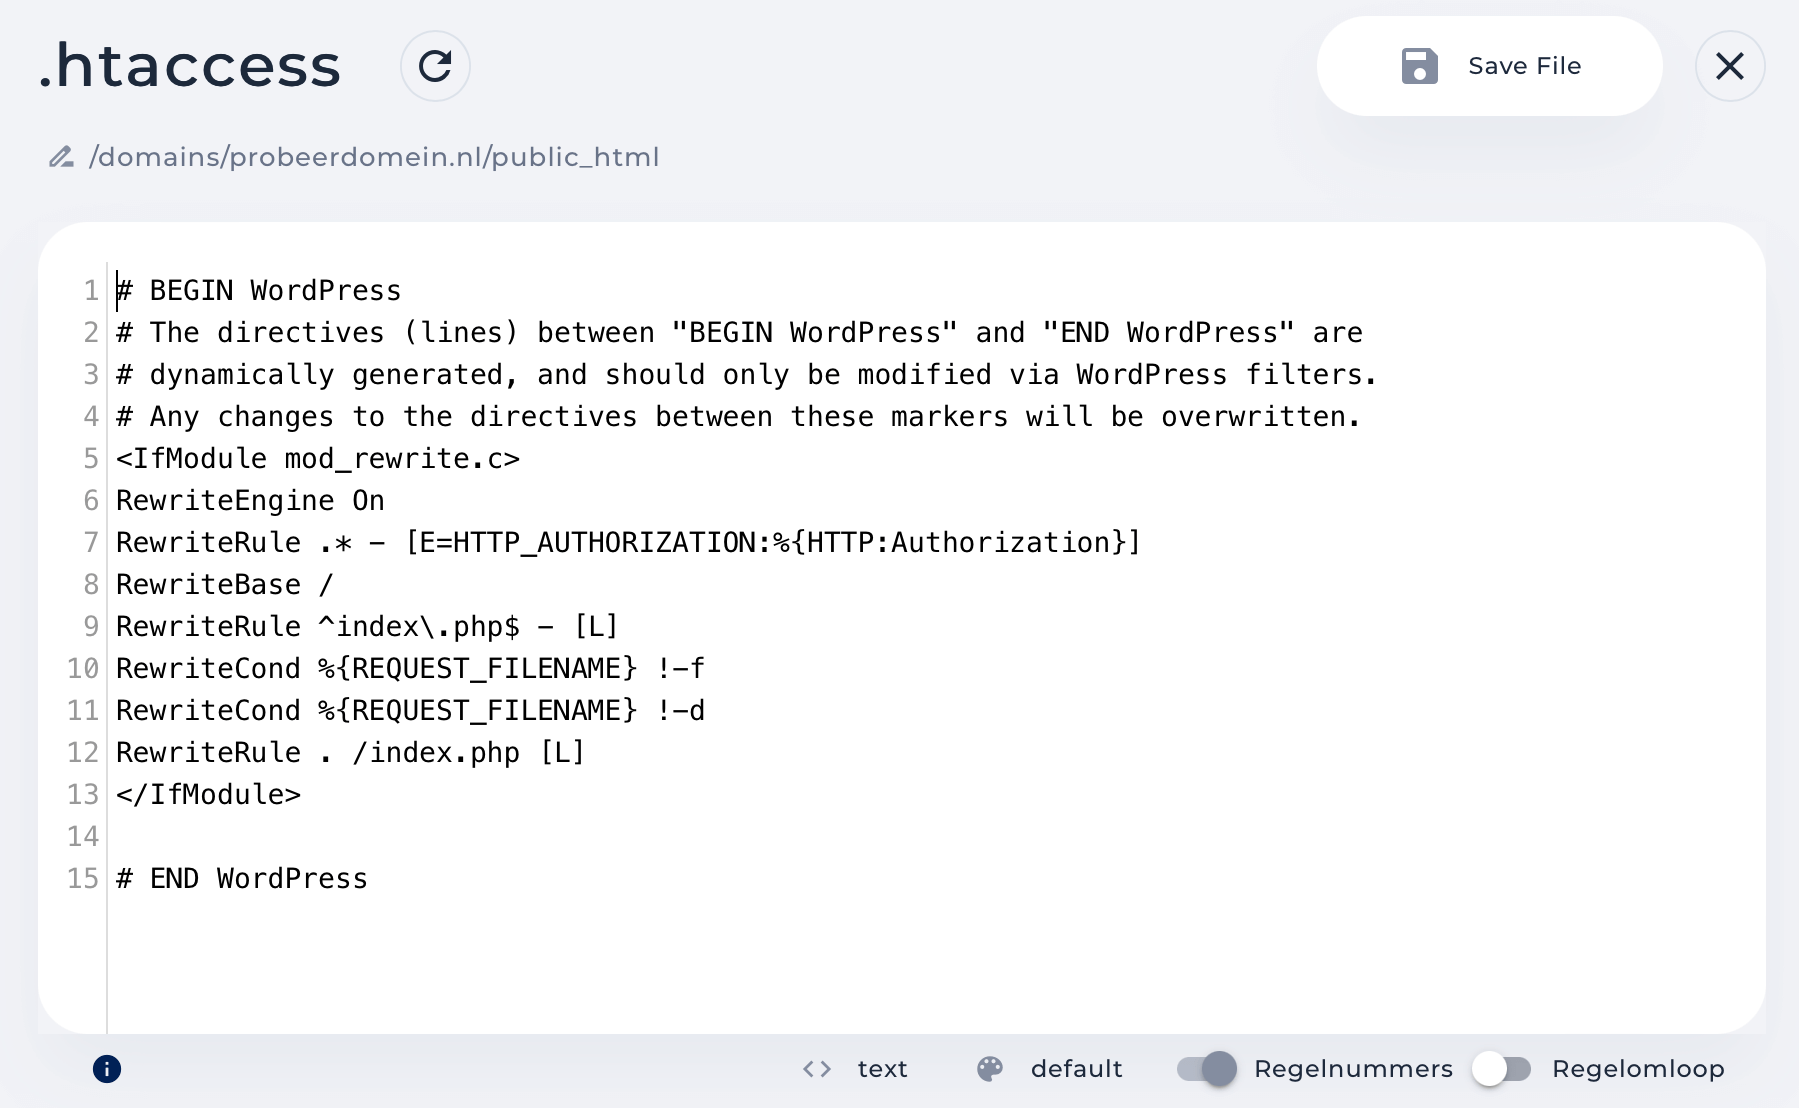Enable the Regelomloop toggle
The image size is (1800, 1108).
tap(1501, 1069)
